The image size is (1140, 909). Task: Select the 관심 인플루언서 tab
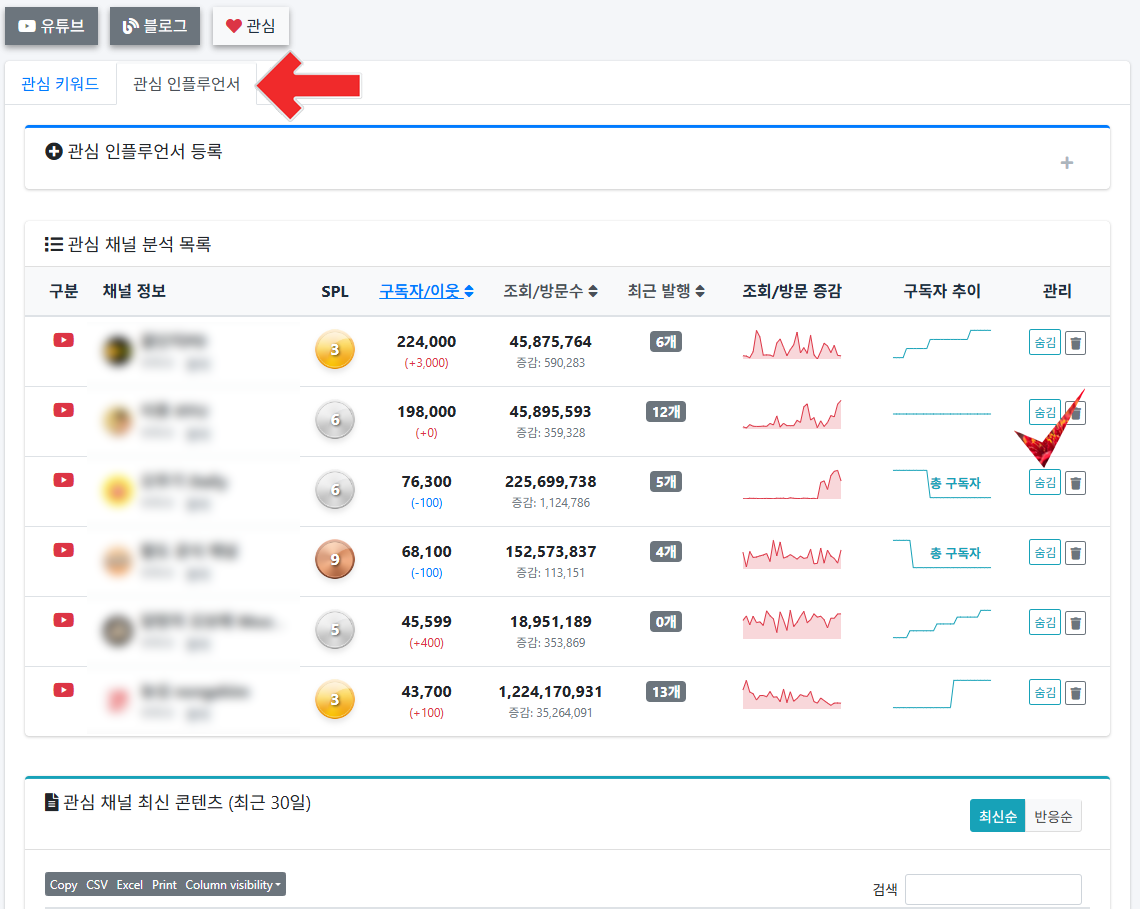click(x=185, y=84)
